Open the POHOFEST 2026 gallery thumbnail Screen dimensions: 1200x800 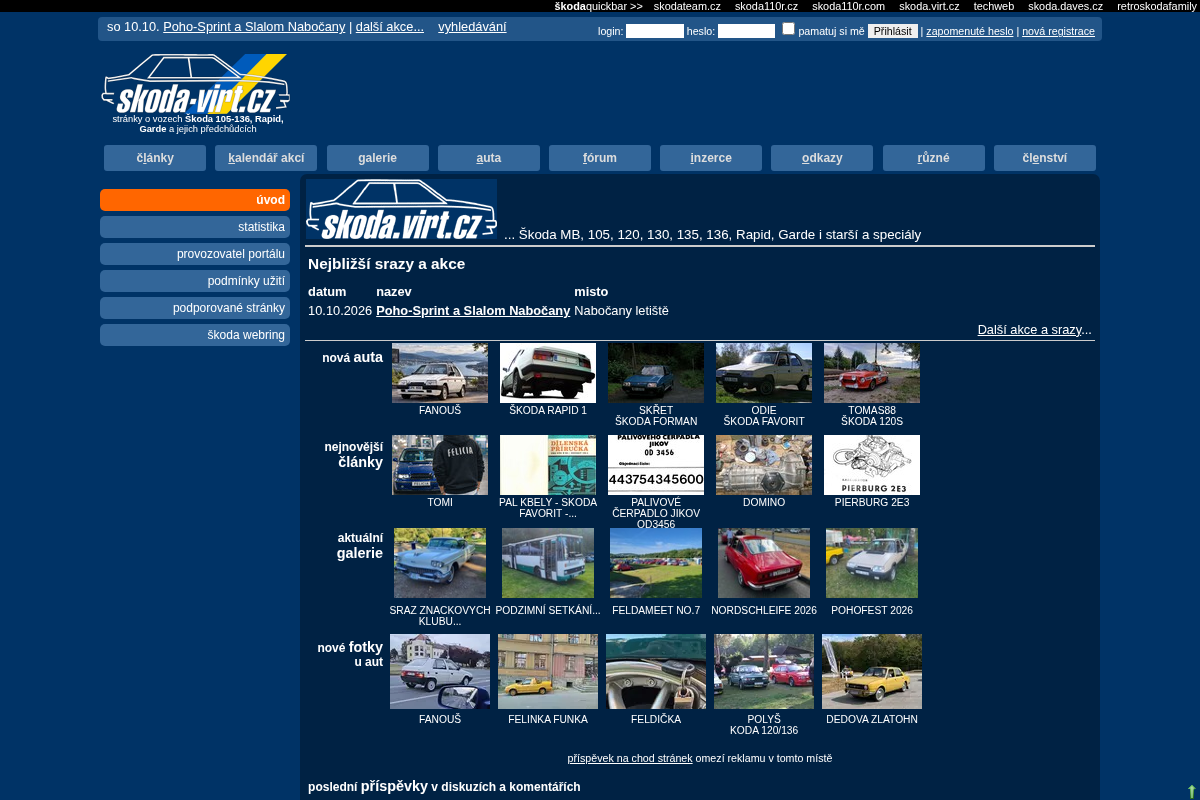872,563
